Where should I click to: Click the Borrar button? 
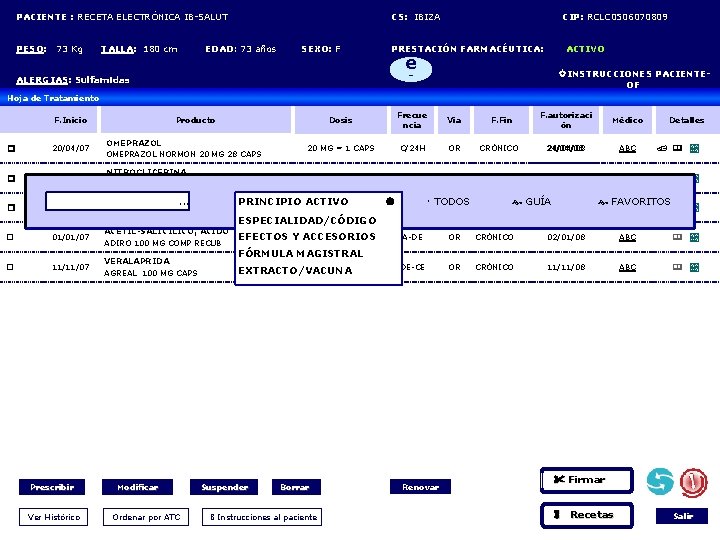296,487
